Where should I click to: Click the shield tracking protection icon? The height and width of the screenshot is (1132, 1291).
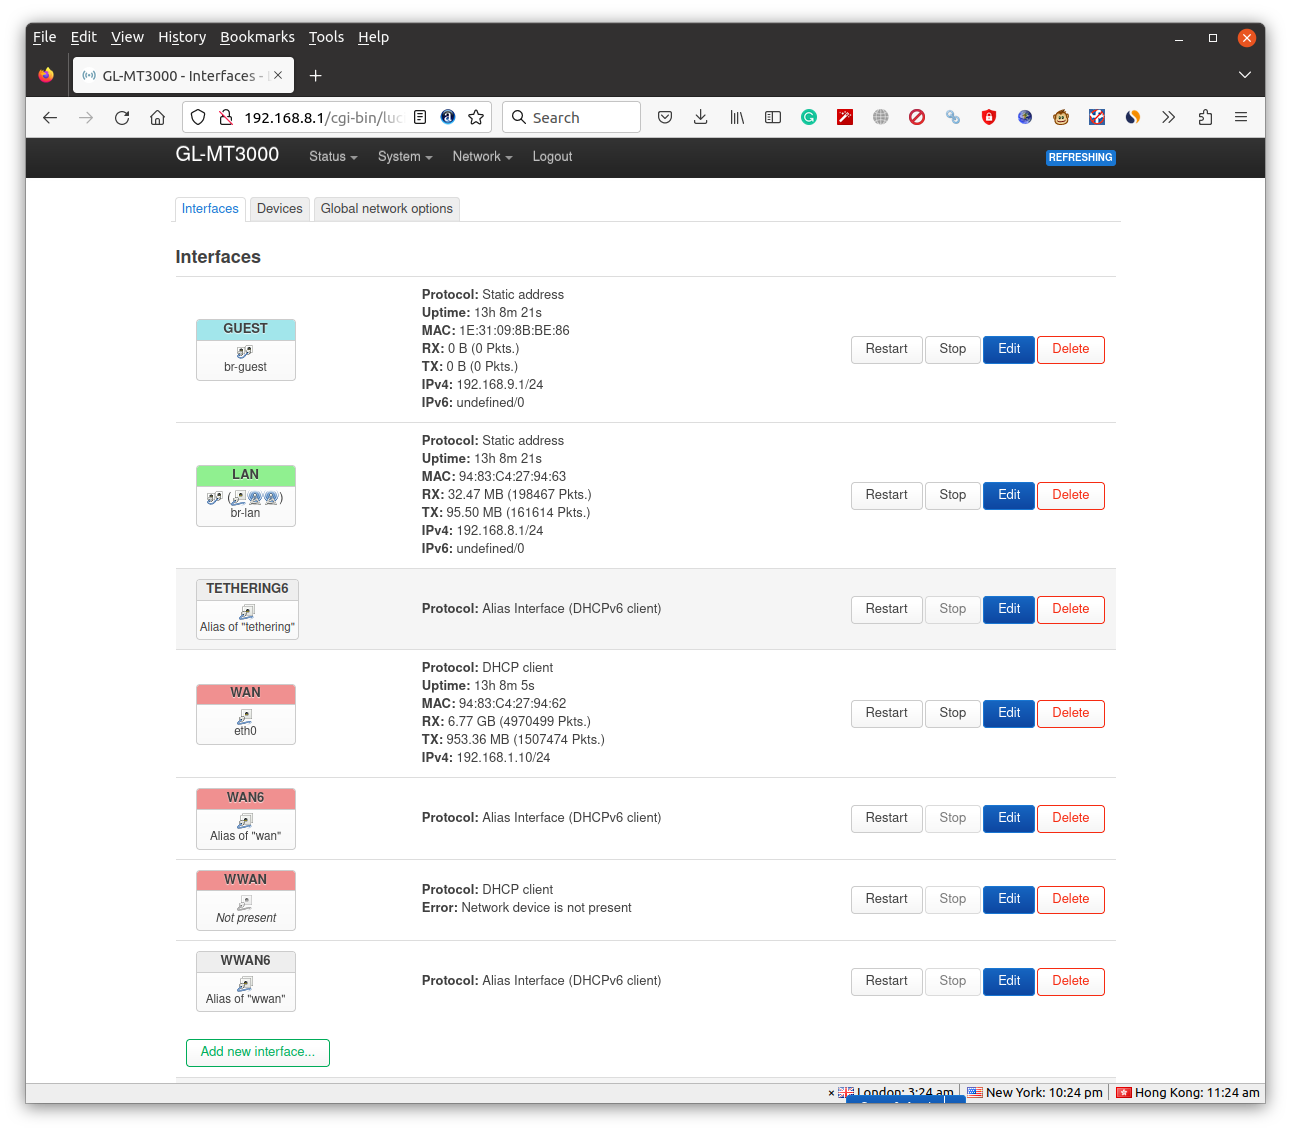point(198,117)
